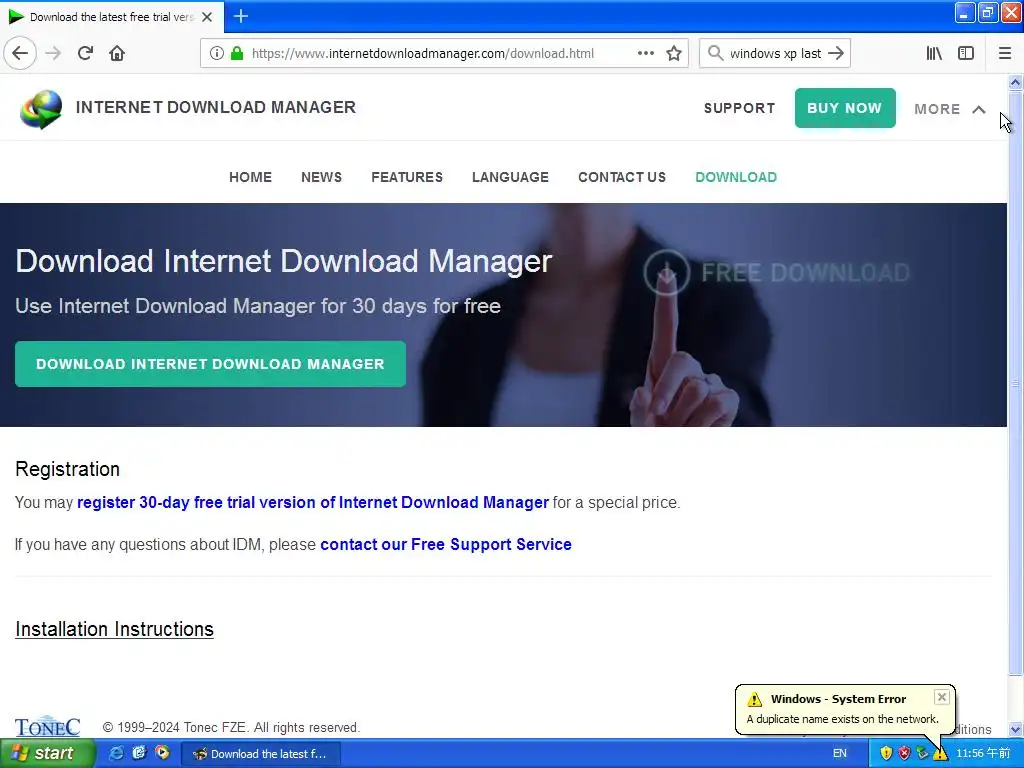1024x768 pixels.
Task: Click Download Internet Download Manager button
Action: (x=210, y=364)
